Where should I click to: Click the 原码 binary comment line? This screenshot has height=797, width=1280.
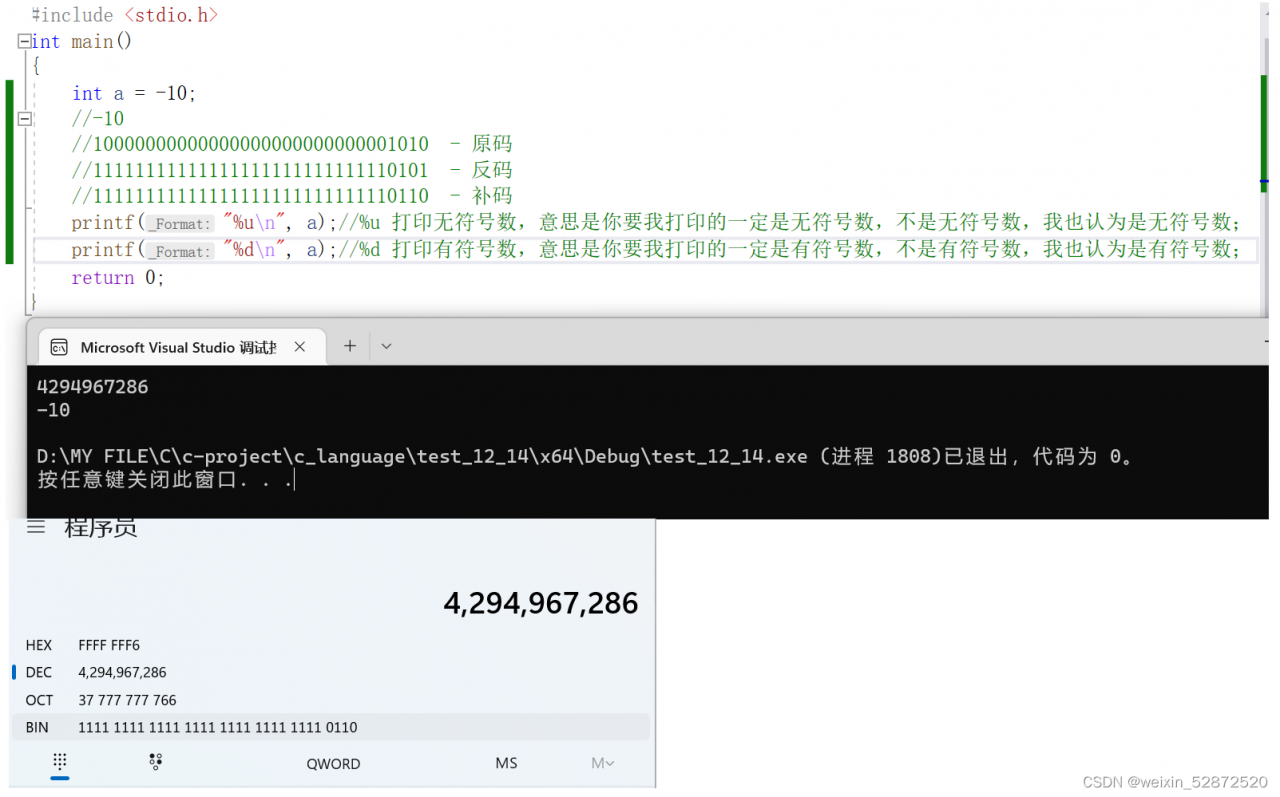[291, 144]
